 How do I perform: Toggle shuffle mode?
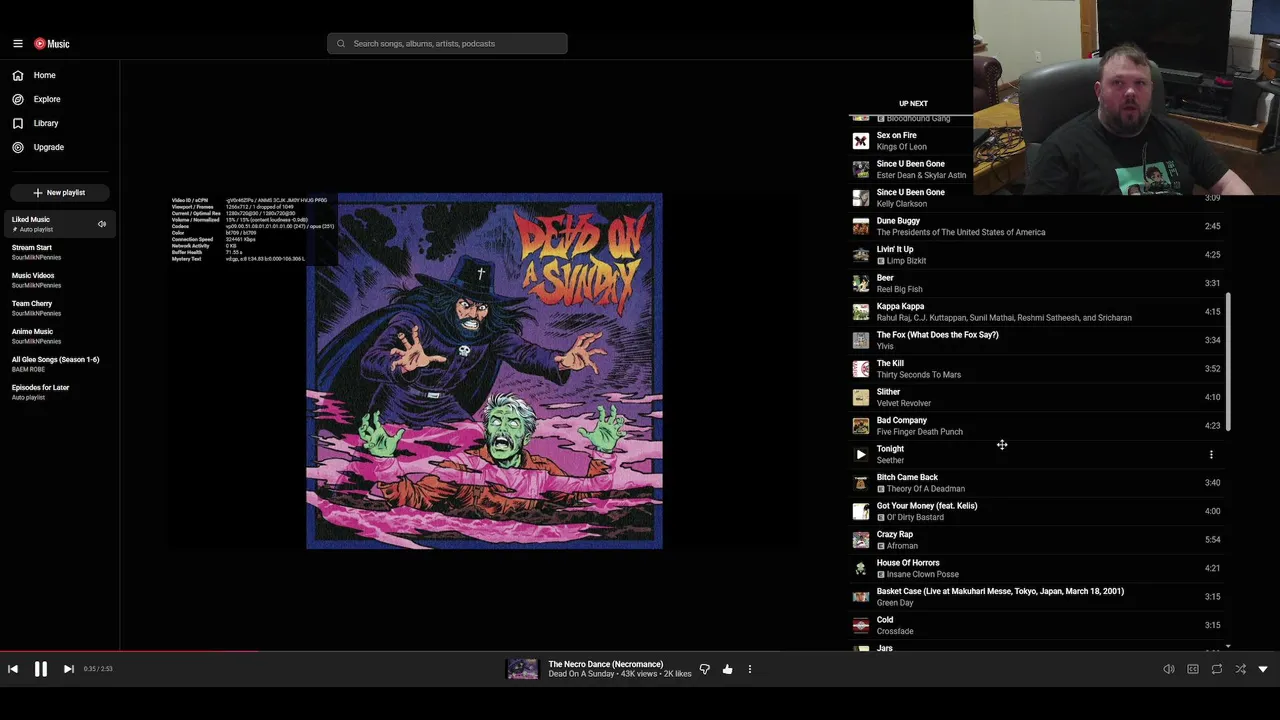pyautogui.click(x=1241, y=669)
